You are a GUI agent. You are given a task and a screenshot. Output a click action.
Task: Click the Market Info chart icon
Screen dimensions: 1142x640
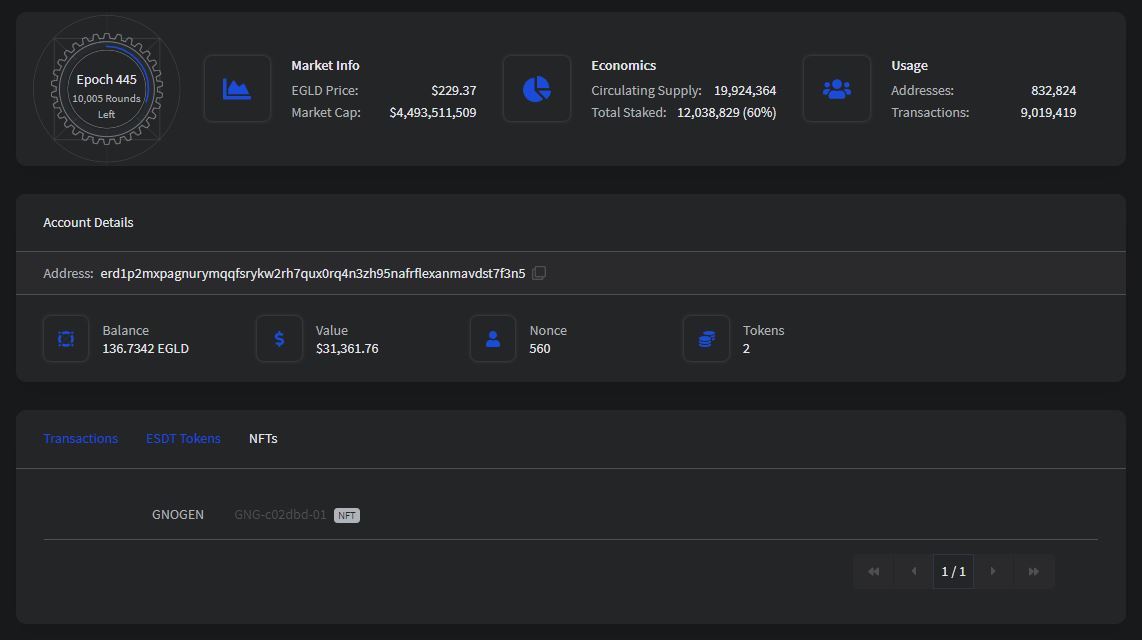(237, 89)
